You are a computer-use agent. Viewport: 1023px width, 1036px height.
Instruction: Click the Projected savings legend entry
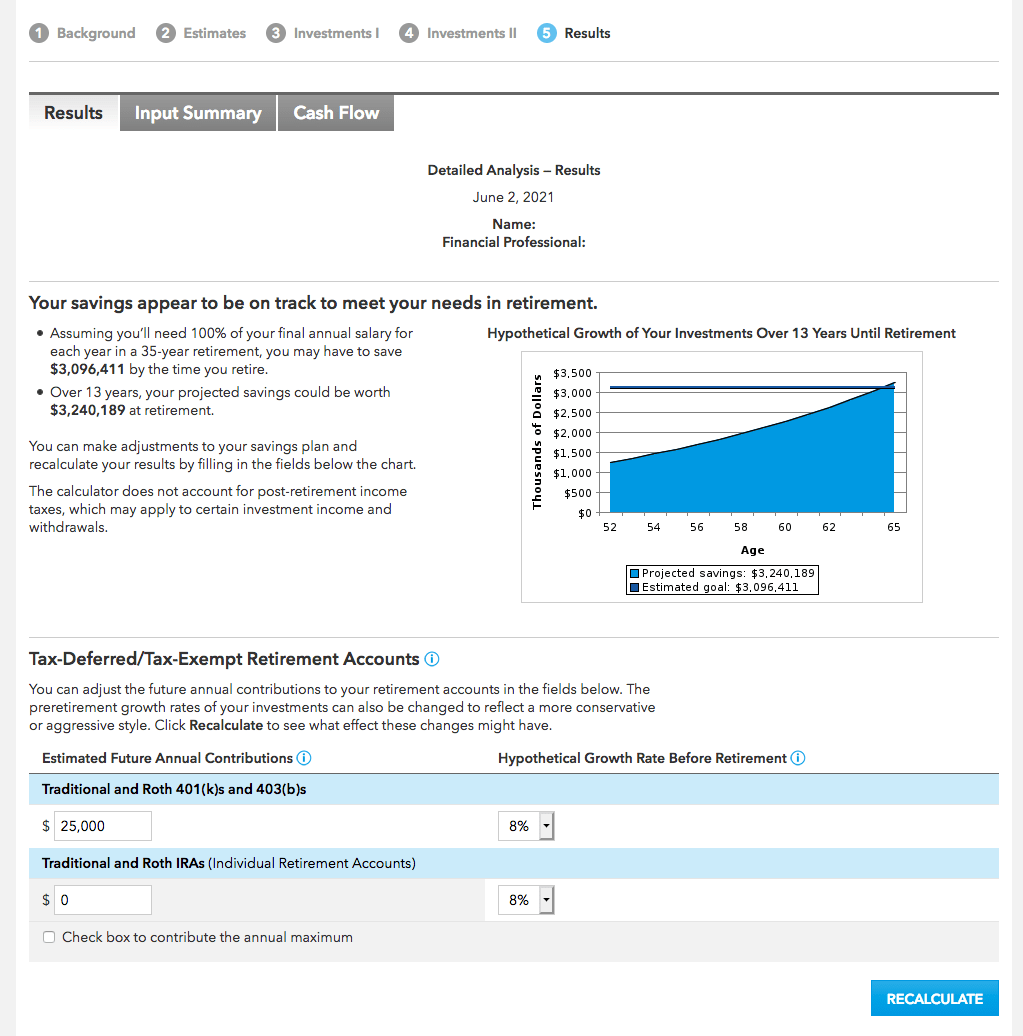tap(720, 573)
